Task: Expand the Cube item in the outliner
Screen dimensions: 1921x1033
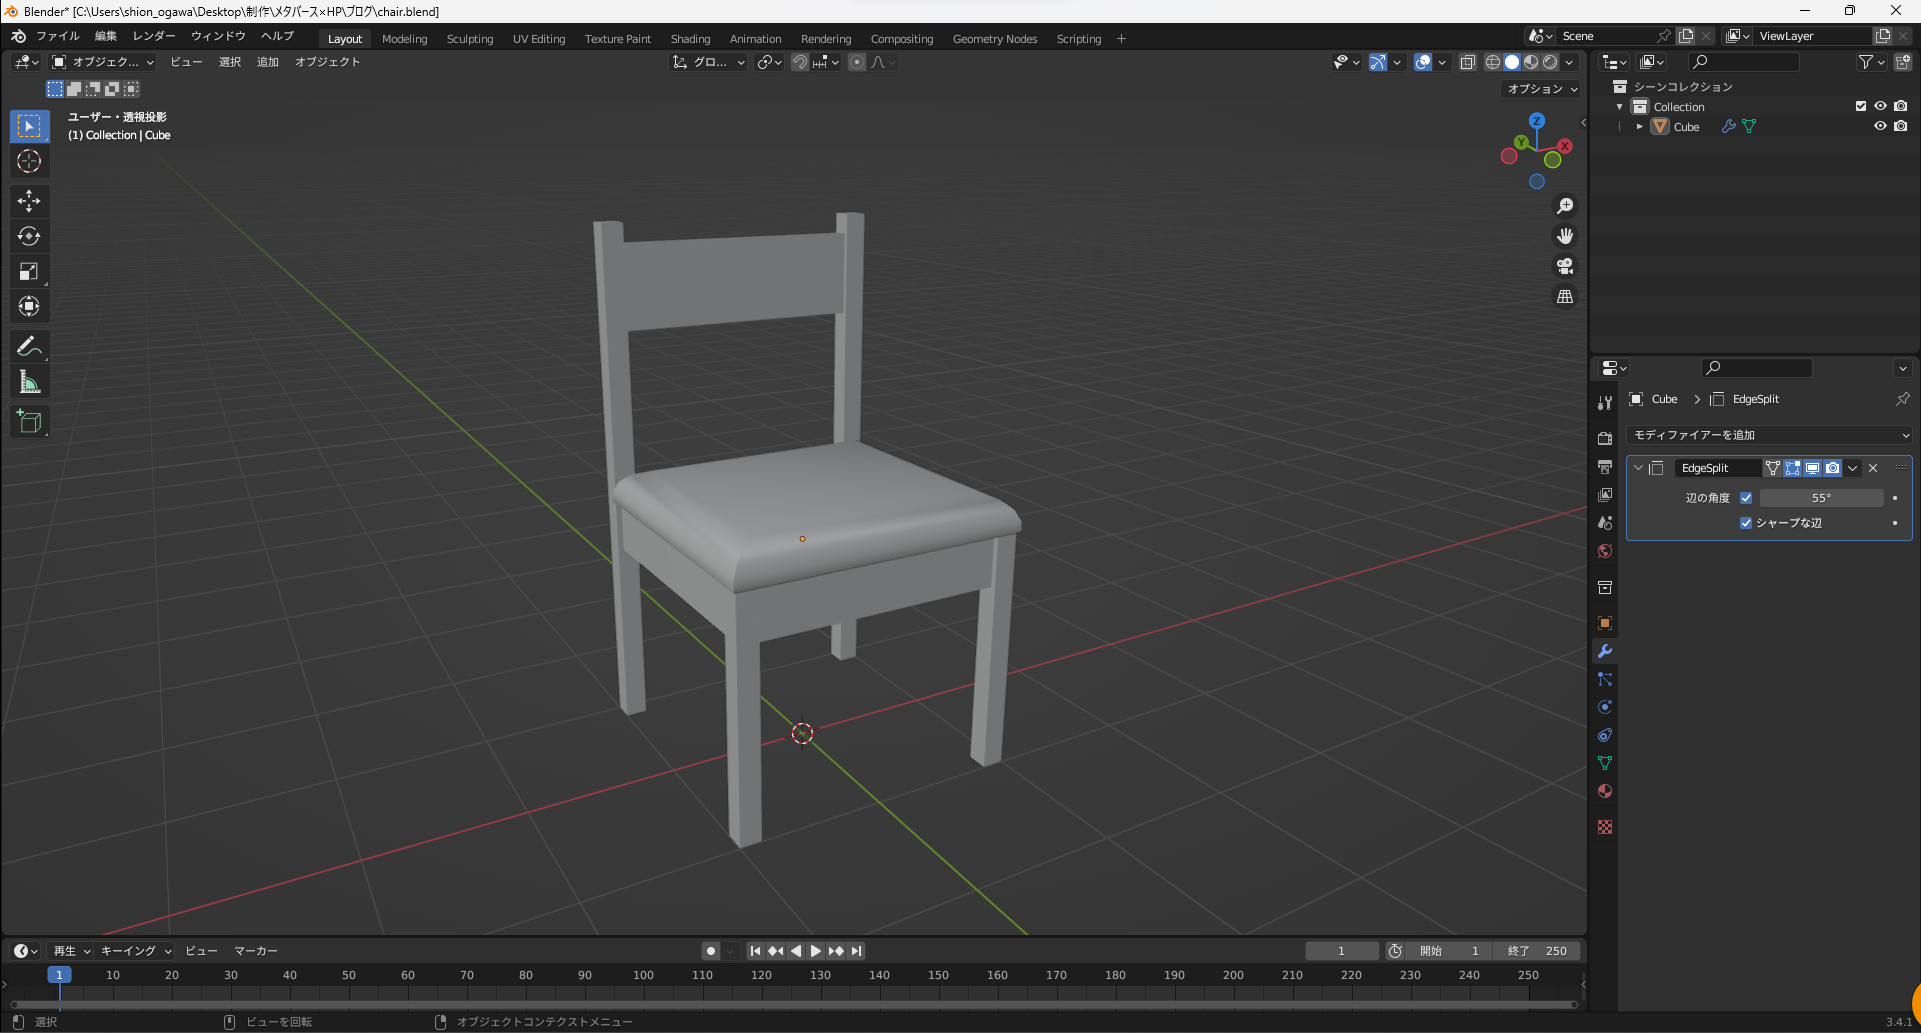Action: [x=1639, y=127]
